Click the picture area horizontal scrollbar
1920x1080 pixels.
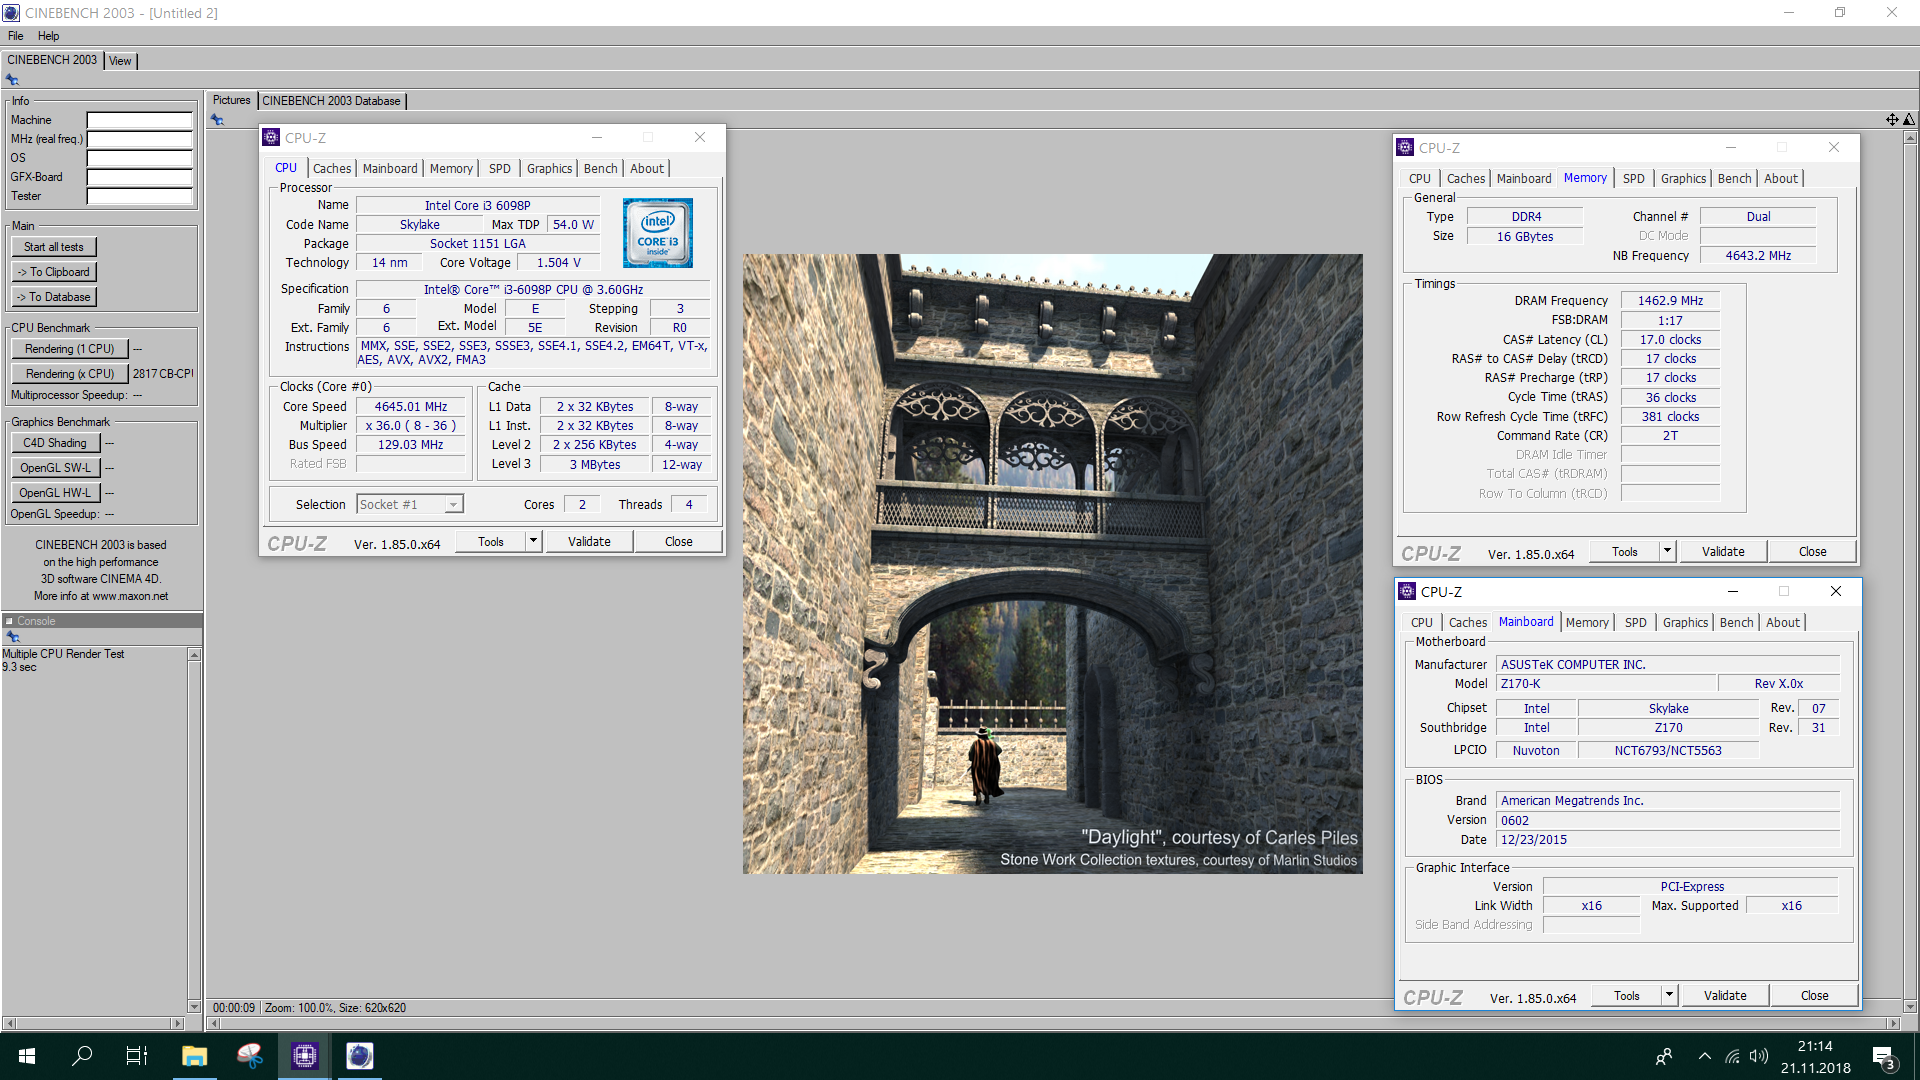[x=1053, y=1023]
